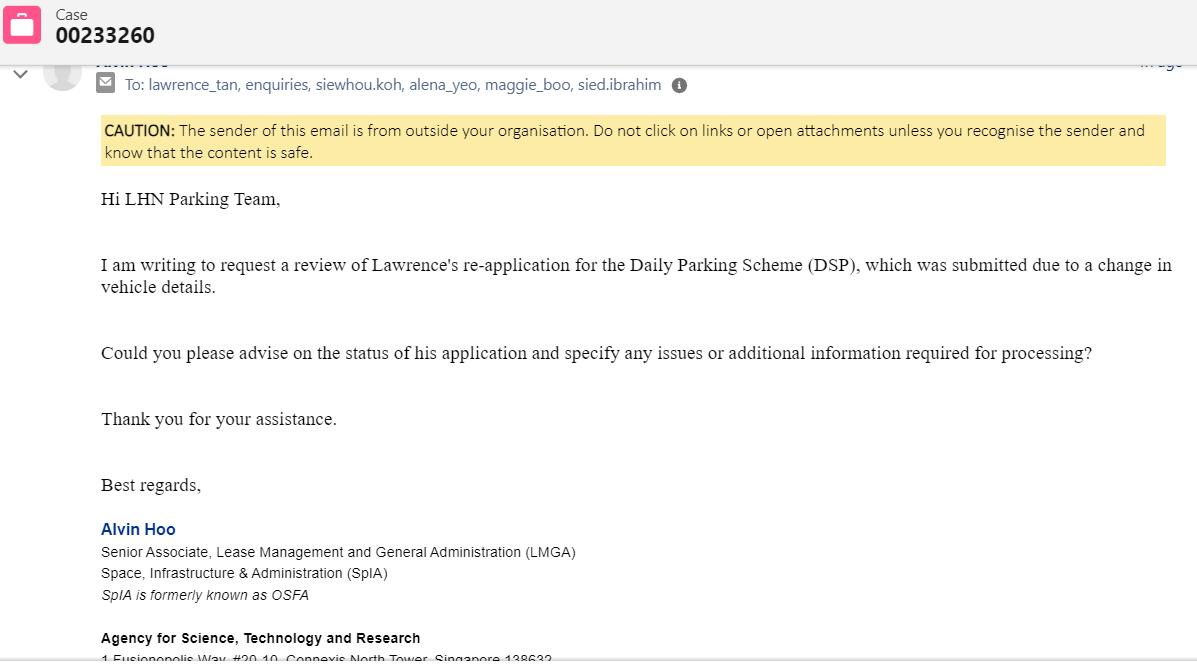Click the lawrence_tan recipient link
The height and width of the screenshot is (664, 1197).
[x=193, y=85]
